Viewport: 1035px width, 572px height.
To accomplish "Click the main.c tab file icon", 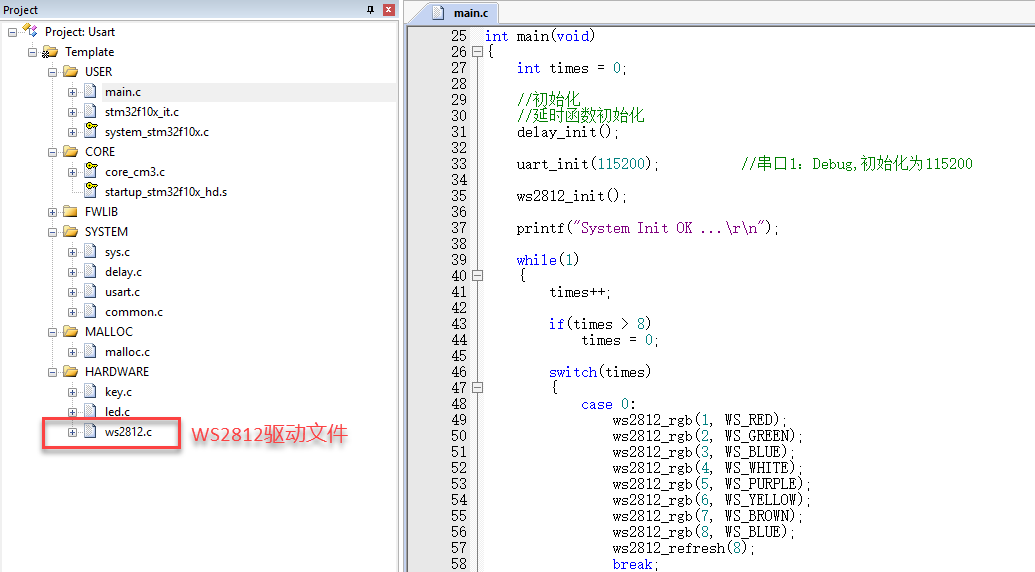I will pos(438,13).
